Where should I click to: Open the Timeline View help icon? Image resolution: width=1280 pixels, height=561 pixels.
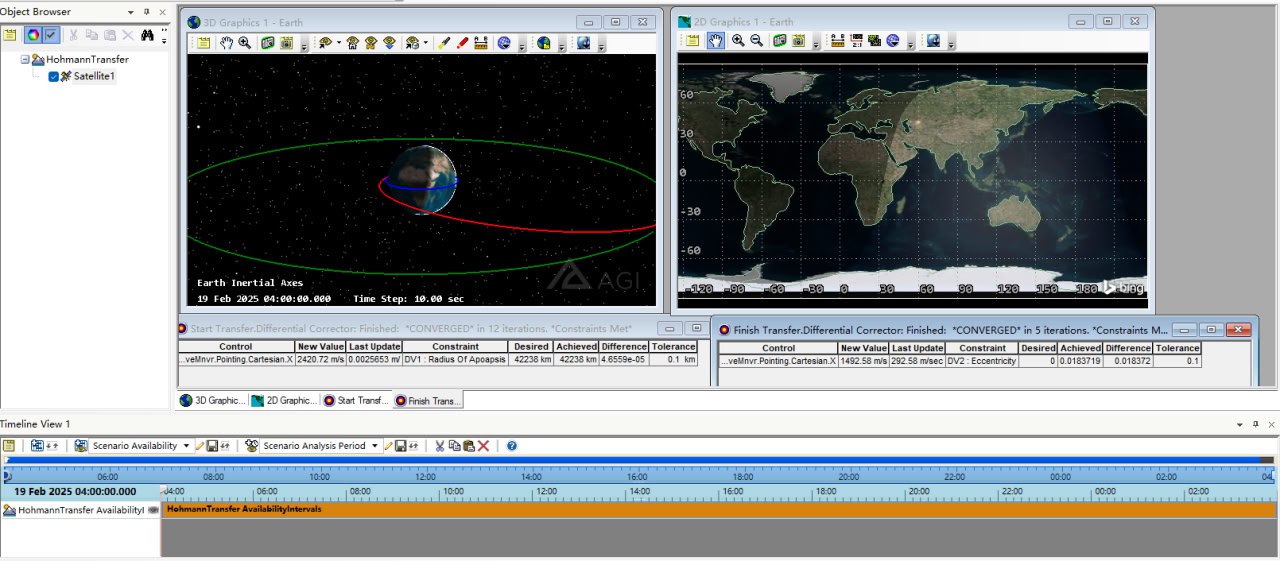pyautogui.click(x=512, y=446)
